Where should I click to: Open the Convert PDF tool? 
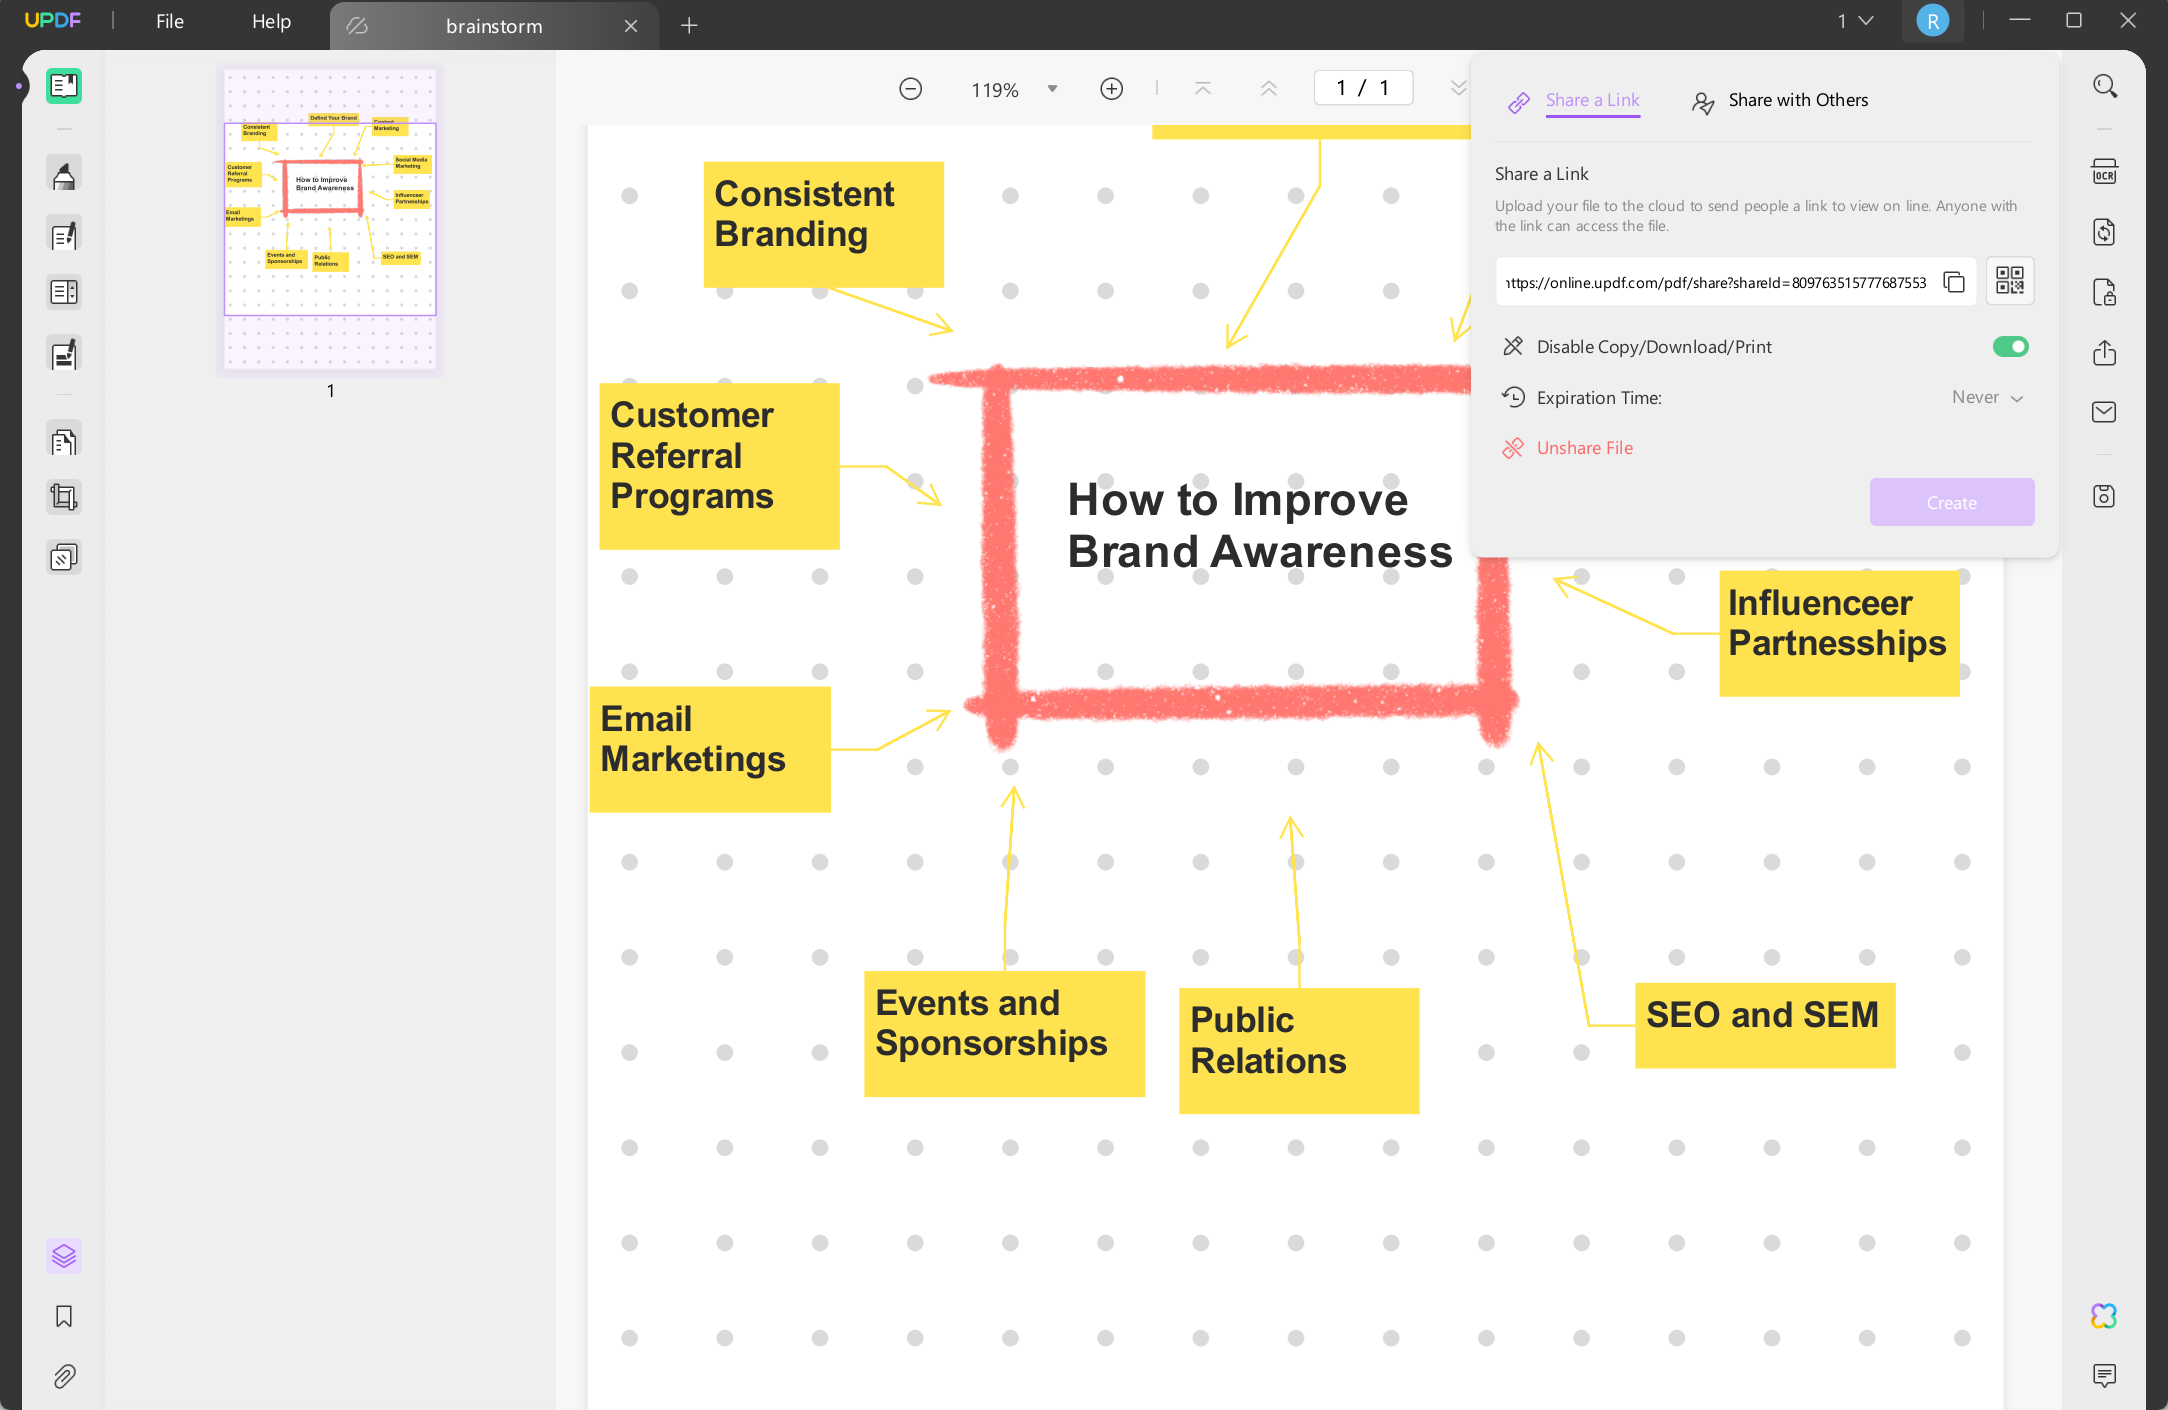pyautogui.click(x=2104, y=232)
